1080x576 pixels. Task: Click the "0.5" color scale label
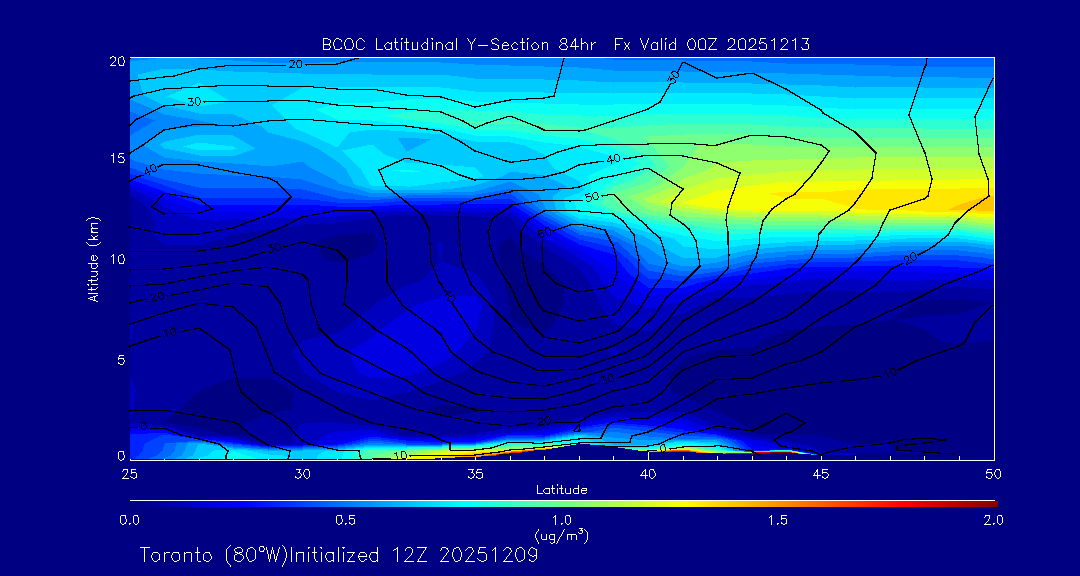pyautogui.click(x=346, y=520)
